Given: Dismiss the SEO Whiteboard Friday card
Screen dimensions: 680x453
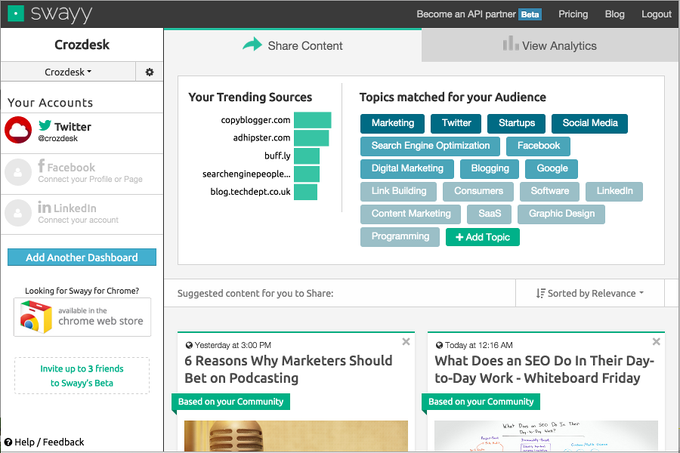Looking at the screenshot, I should (656, 342).
